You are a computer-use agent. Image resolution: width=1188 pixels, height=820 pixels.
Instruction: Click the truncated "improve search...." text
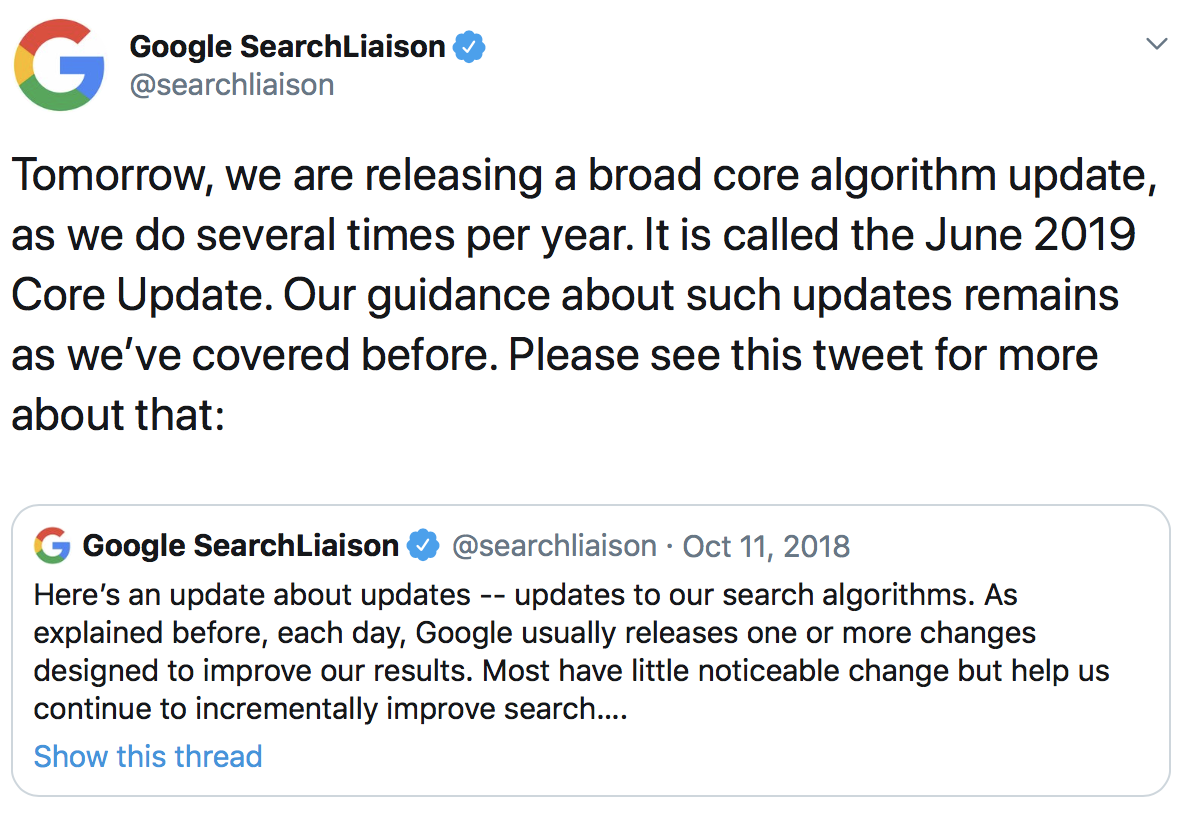pos(555,709)
